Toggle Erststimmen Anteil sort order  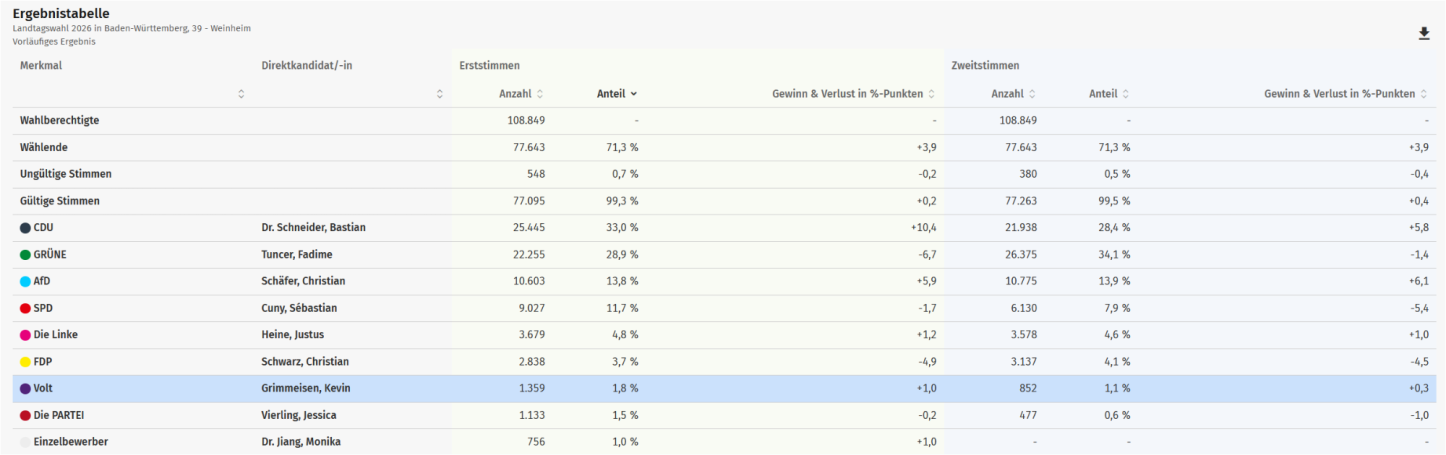(x=633, y=94)
